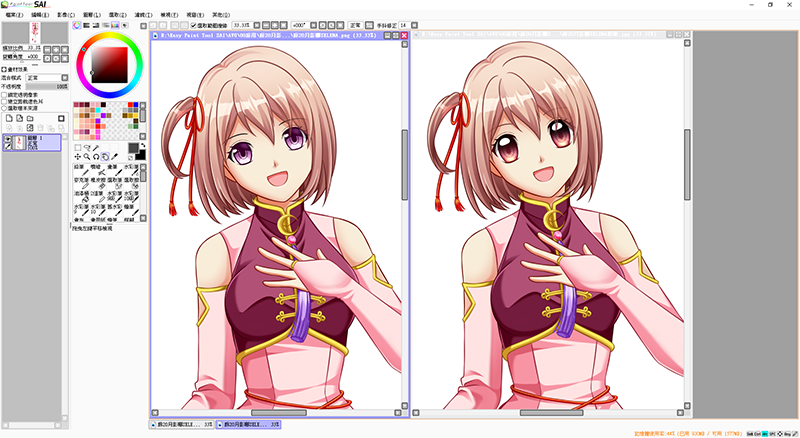This screenshot has height=438, width=800.
Task: Select the eyedropper color picker tool
Action: [x=114, y=157]
